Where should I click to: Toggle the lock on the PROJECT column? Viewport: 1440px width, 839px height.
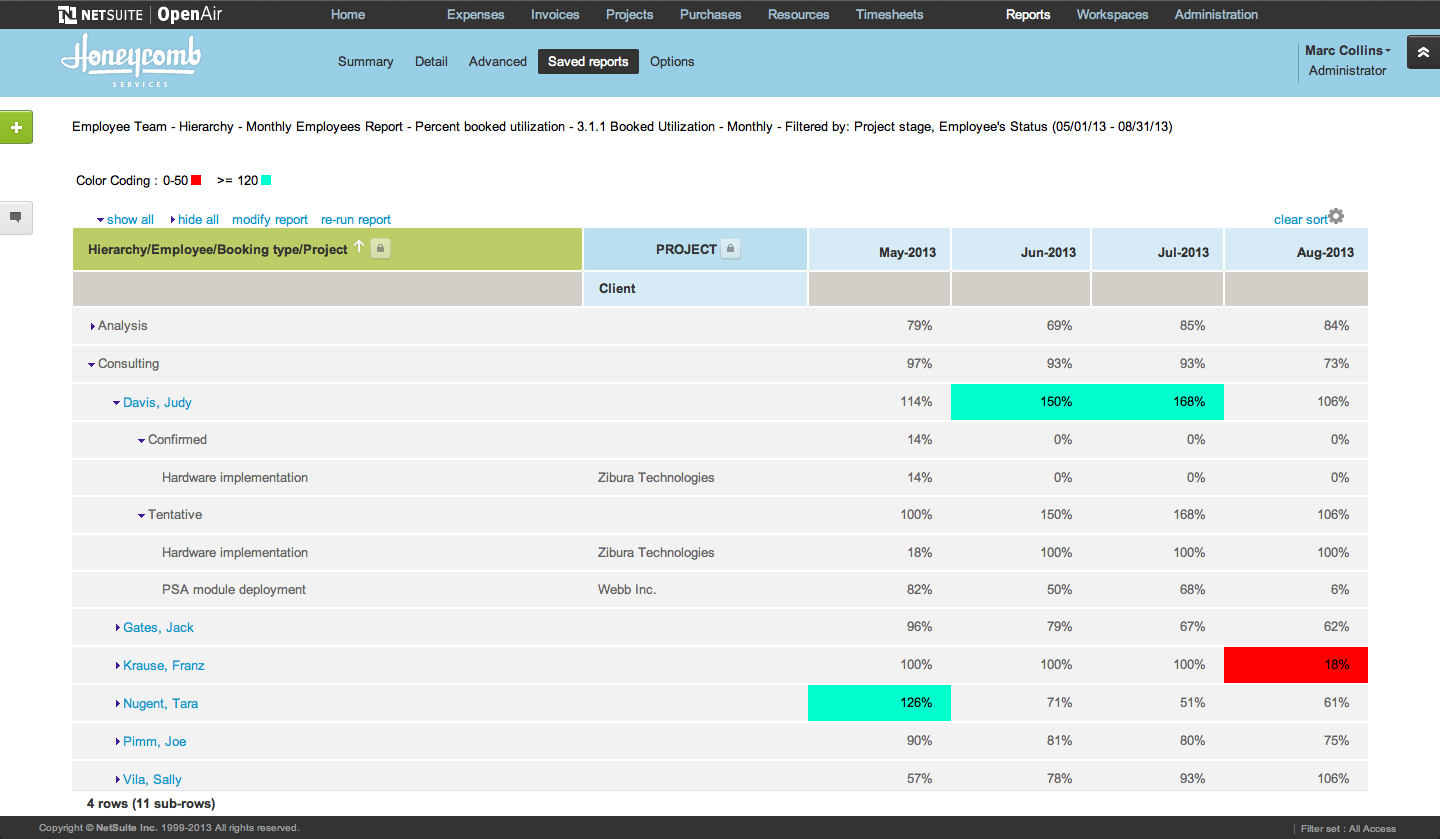point(731,248)
